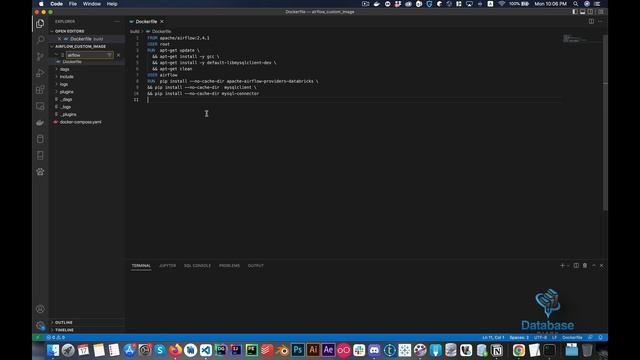Viewport: 640px width, 360px height.
Task: Select Dockerfile in the file tree
Action: 72,62
